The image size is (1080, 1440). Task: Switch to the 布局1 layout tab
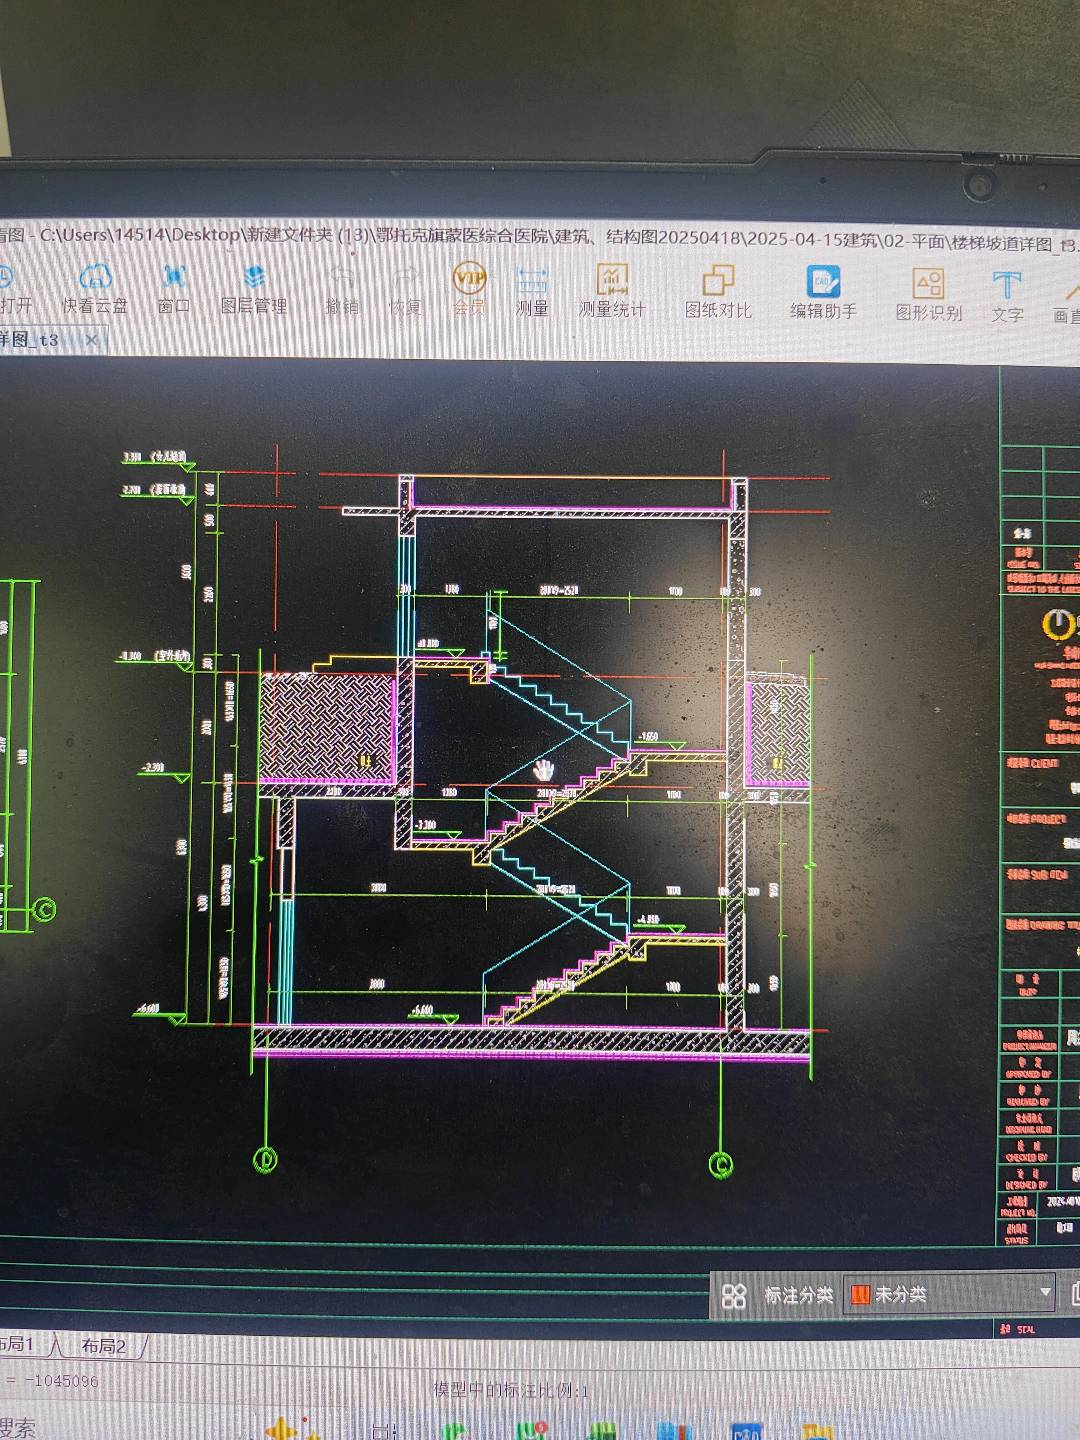click(x=18, y=1344)
